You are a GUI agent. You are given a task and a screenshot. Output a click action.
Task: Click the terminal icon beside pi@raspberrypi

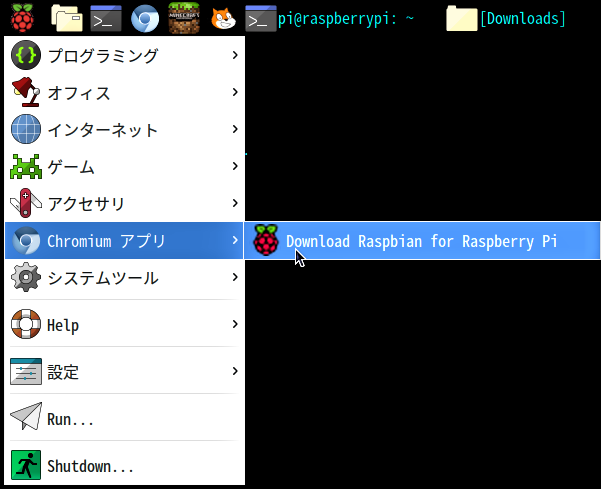(261, 18)
